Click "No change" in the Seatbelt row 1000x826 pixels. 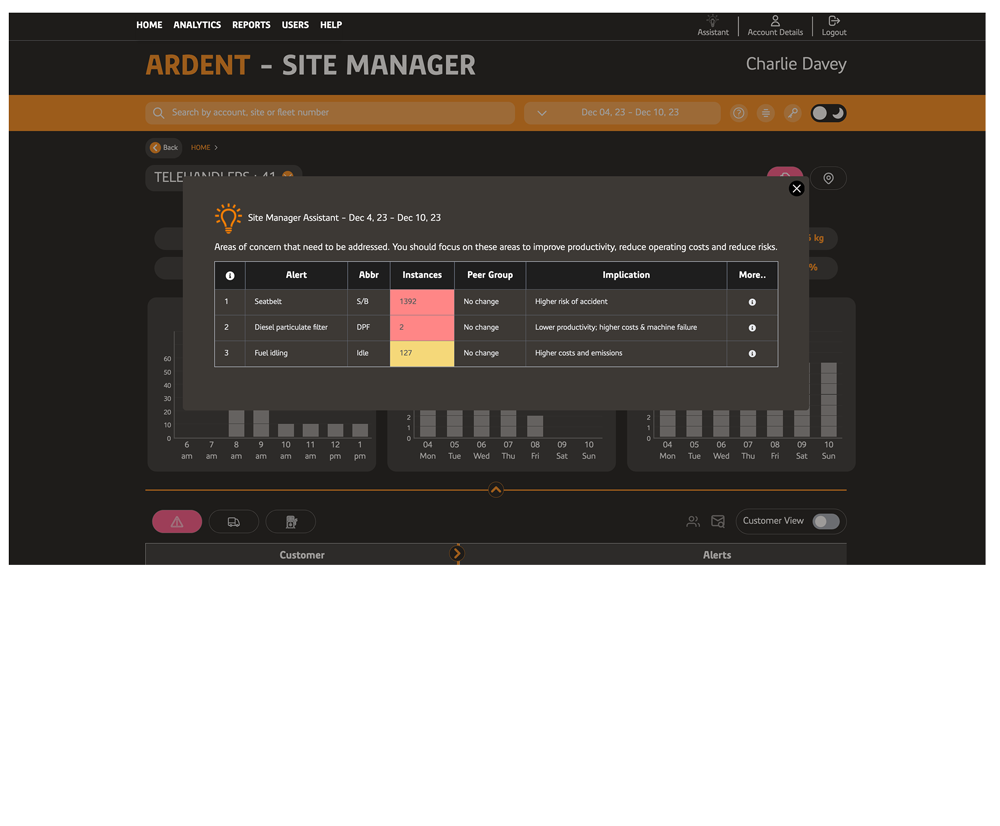point(481,302)
